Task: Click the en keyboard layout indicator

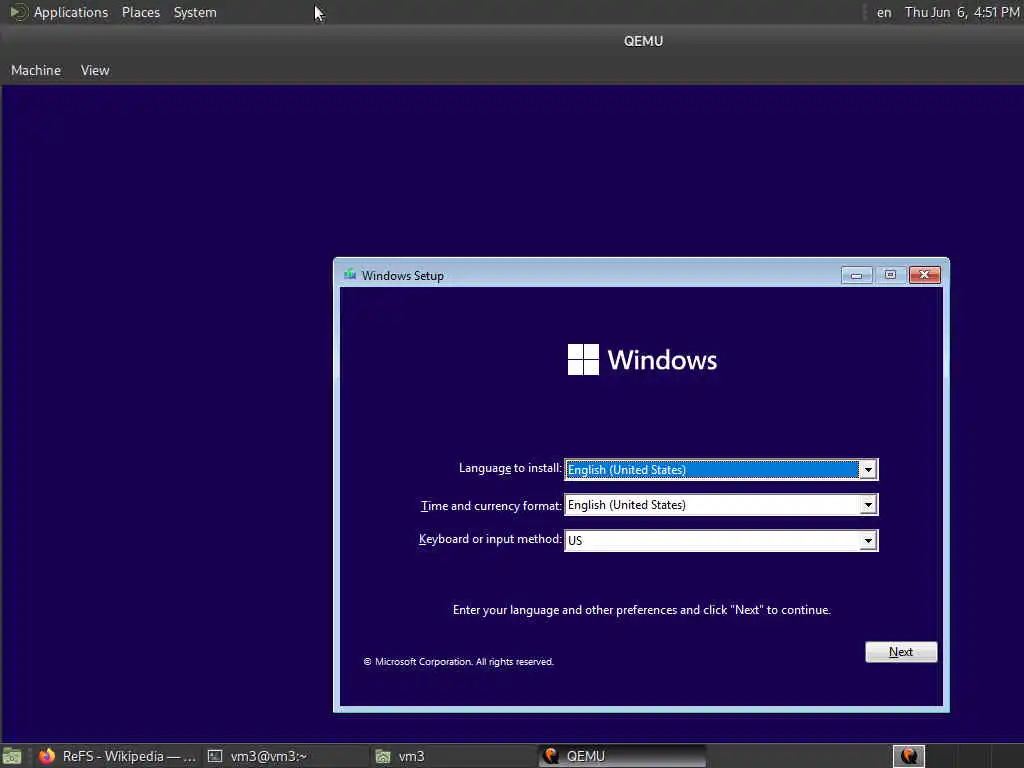Action: click(884, 12)
